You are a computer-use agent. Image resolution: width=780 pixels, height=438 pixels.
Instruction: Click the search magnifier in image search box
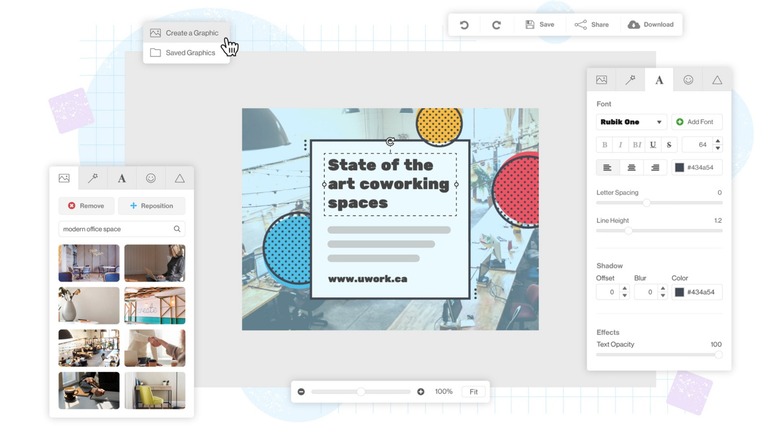[178, 229]
